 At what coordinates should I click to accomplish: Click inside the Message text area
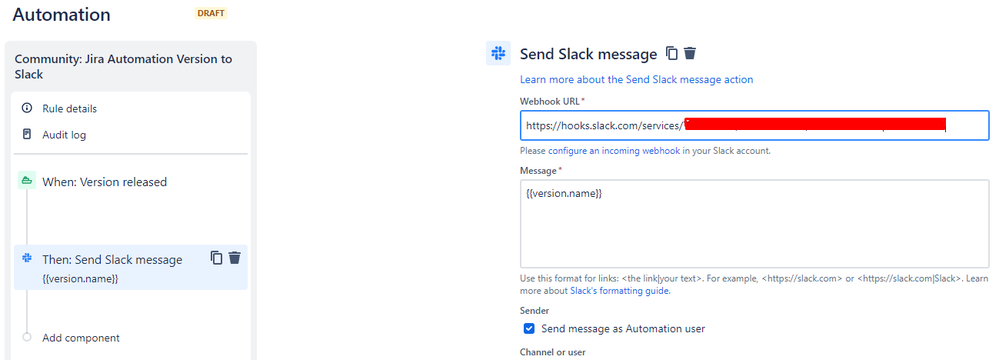[x=754, y=224]
